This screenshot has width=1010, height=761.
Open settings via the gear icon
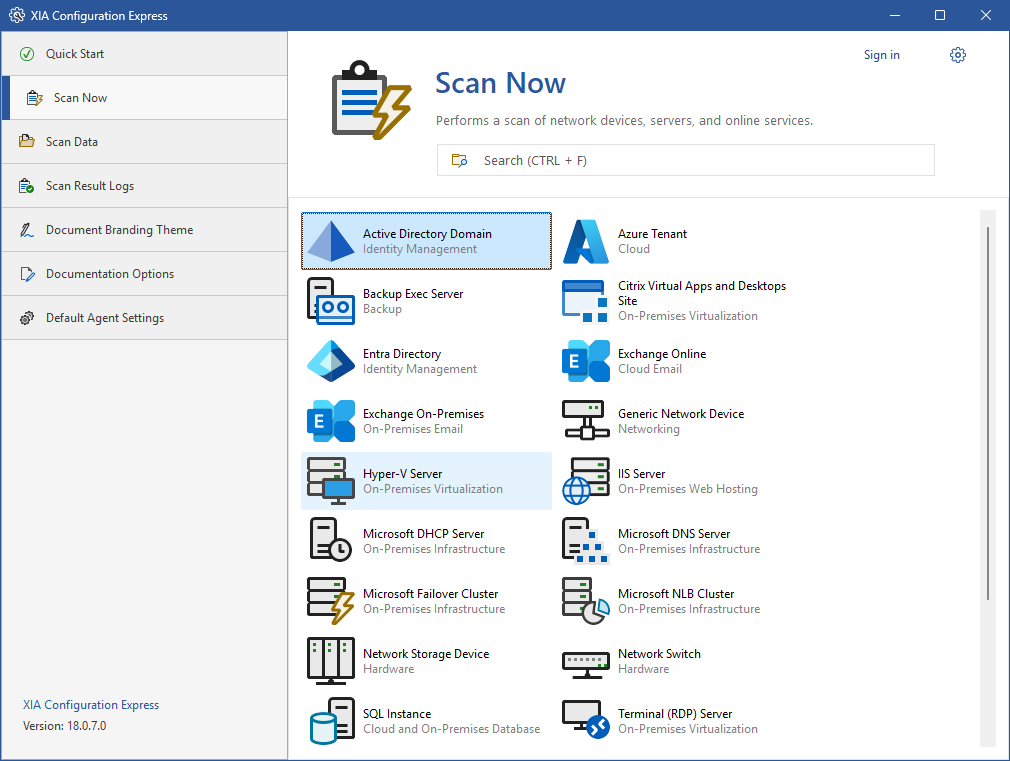958,55
